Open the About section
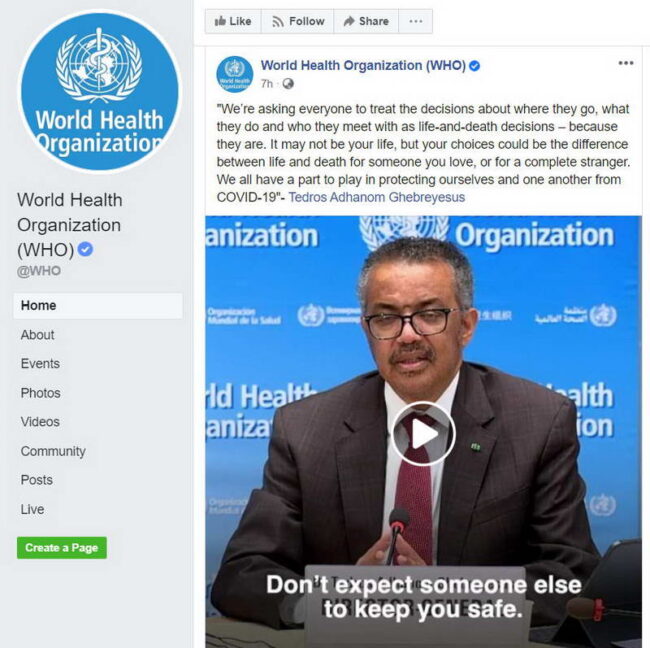This screenshot has width=650, height=648. [x=37, y=335]
